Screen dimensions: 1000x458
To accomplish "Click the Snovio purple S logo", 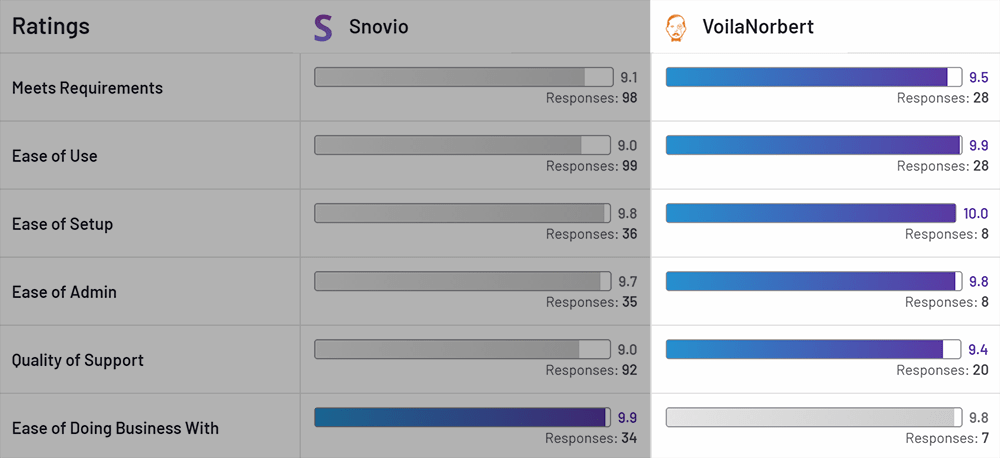I will [323, 28].
